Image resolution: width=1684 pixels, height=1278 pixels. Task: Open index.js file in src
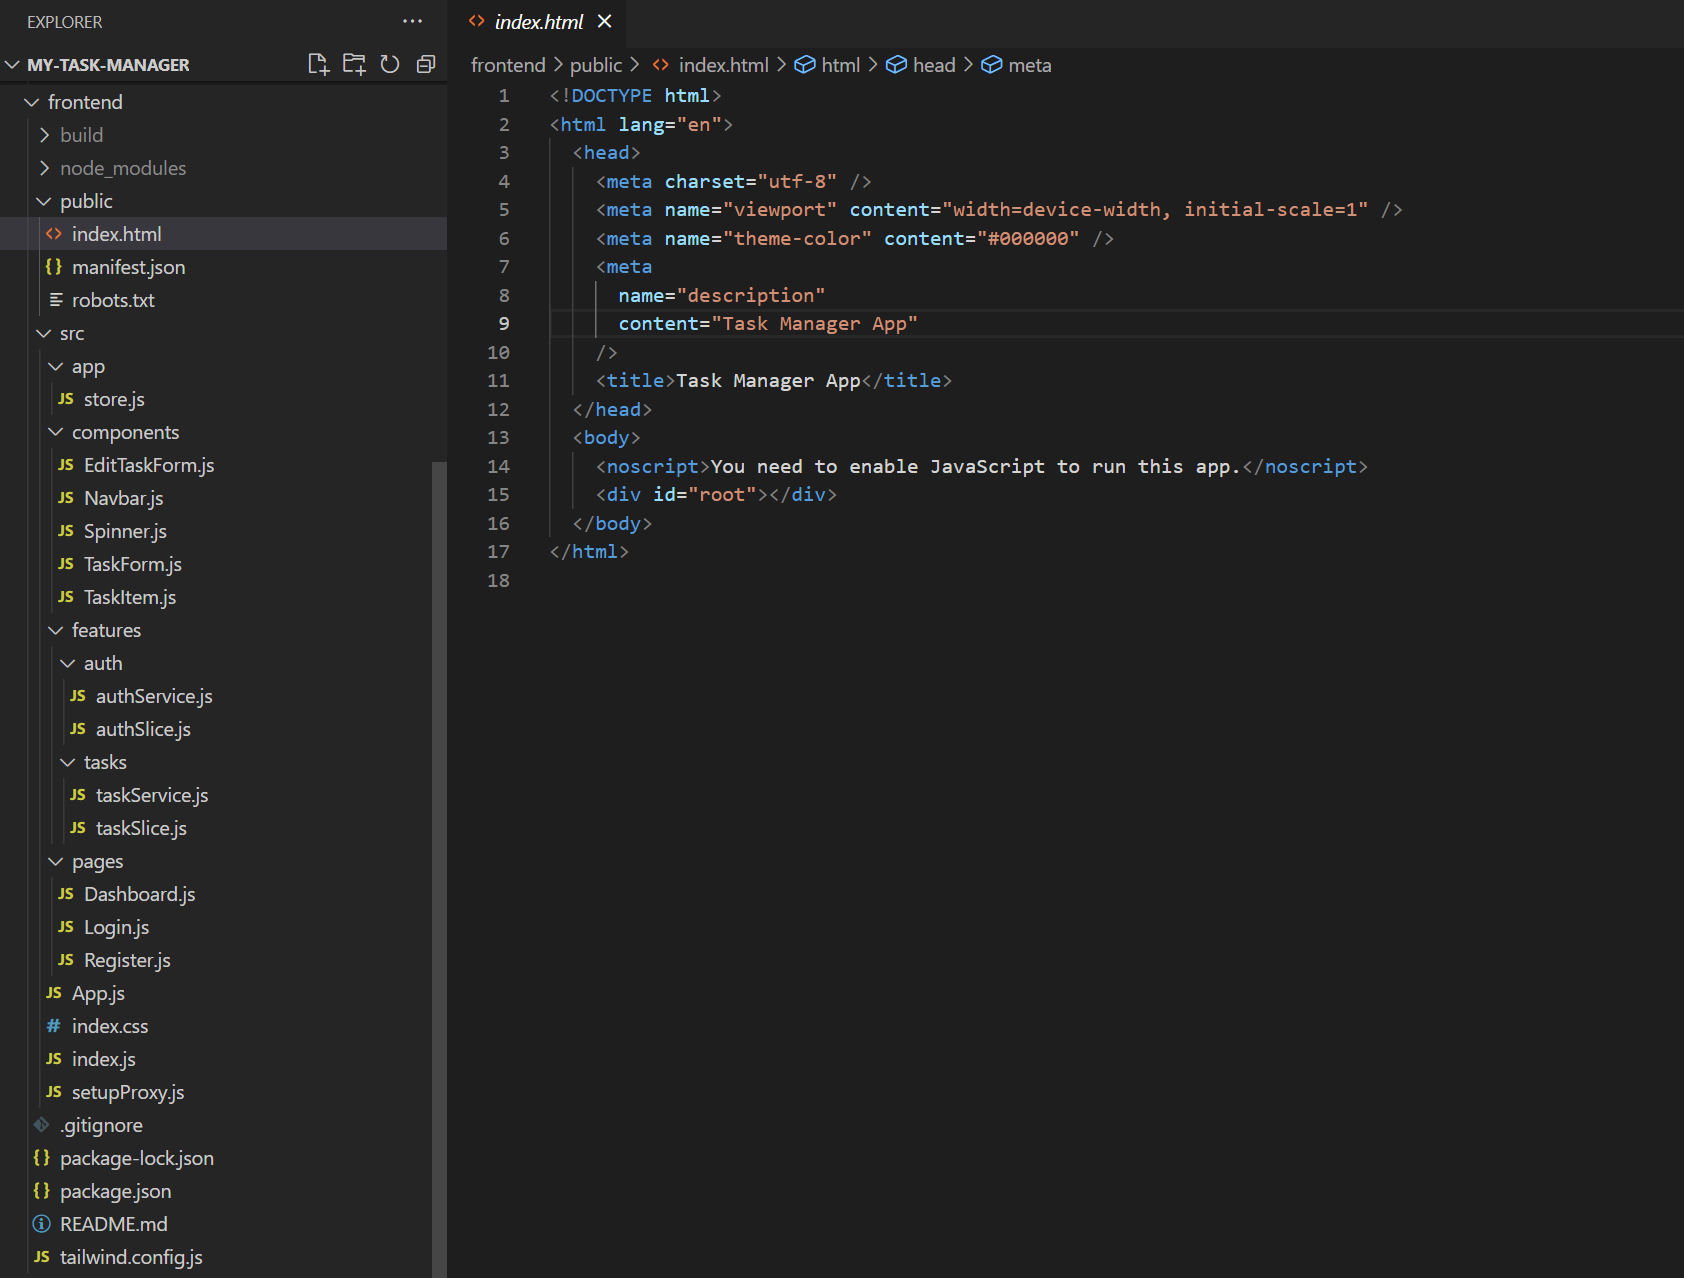click(x=223, y=1059)
